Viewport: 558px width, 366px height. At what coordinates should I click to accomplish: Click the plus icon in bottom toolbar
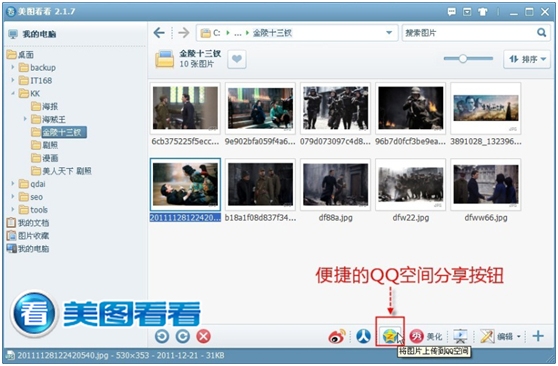538,336
